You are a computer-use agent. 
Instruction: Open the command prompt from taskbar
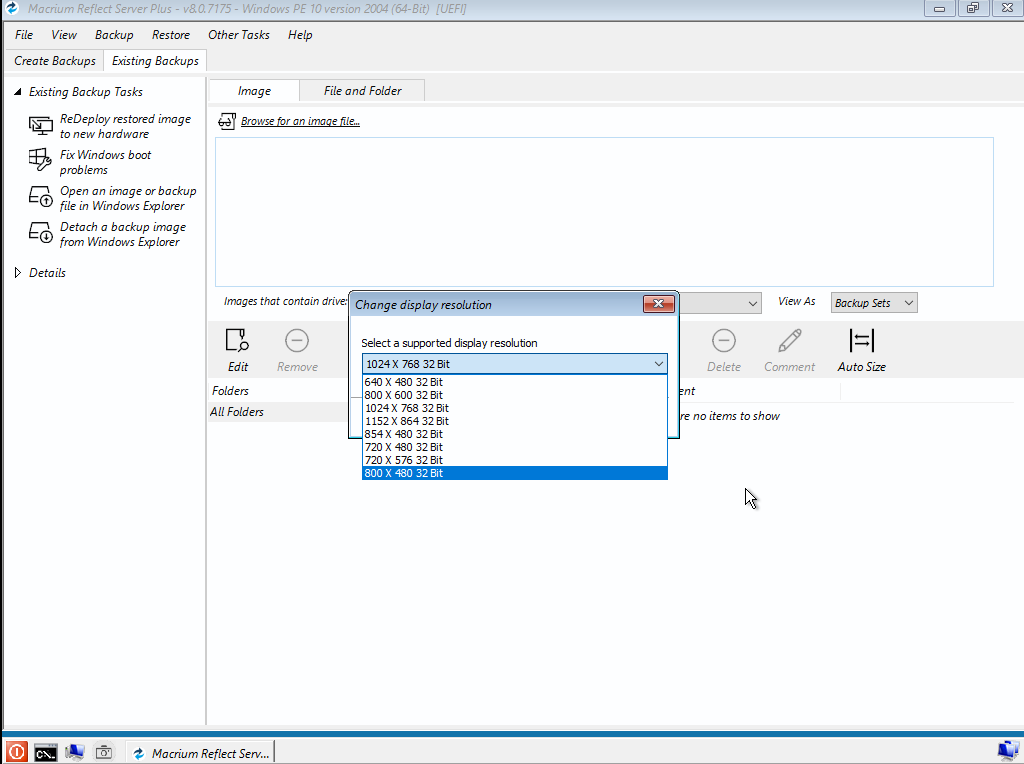click(46, 752)
